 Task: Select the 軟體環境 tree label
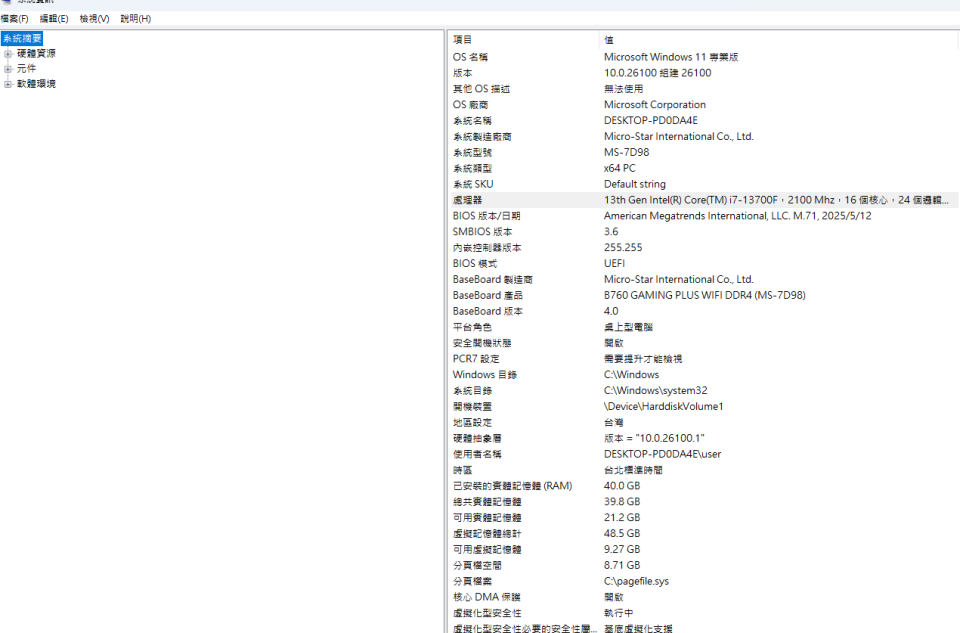click(36, 84)
